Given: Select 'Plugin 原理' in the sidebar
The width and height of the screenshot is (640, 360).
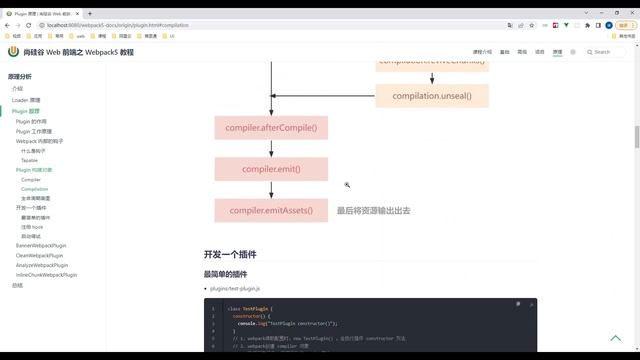Looking at the screenshot, I should coord(26,111).
